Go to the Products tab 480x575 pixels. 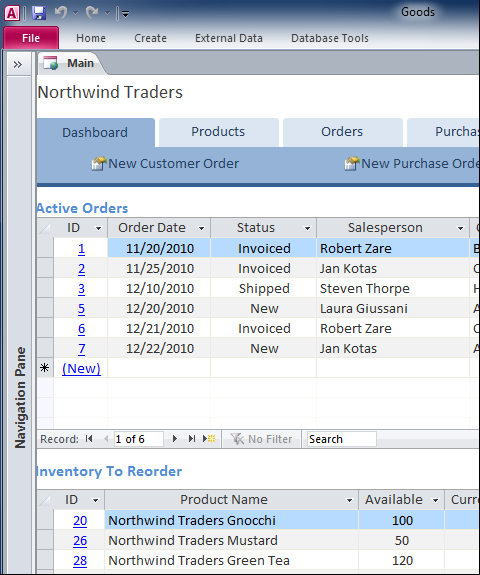click(x=218, y=132)
